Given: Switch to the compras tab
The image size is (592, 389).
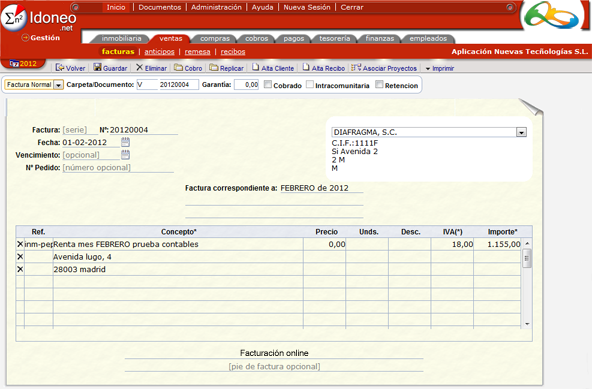Looking at the screenshot, I should 215,39.
